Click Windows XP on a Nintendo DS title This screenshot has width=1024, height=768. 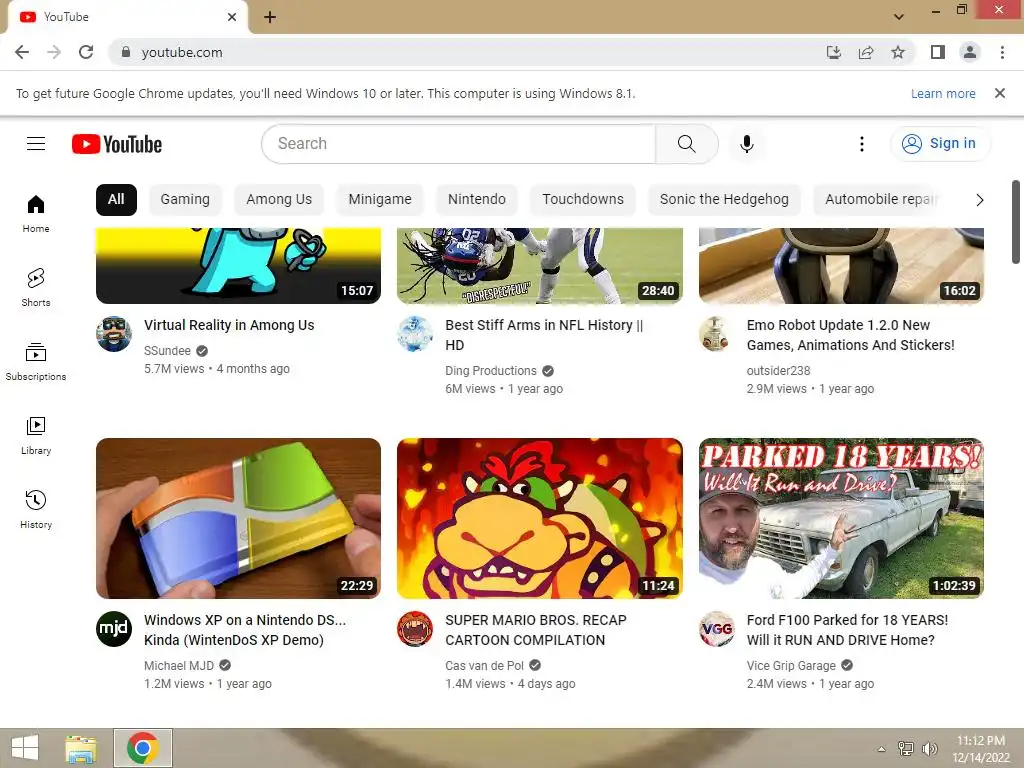tap(245, 630)
